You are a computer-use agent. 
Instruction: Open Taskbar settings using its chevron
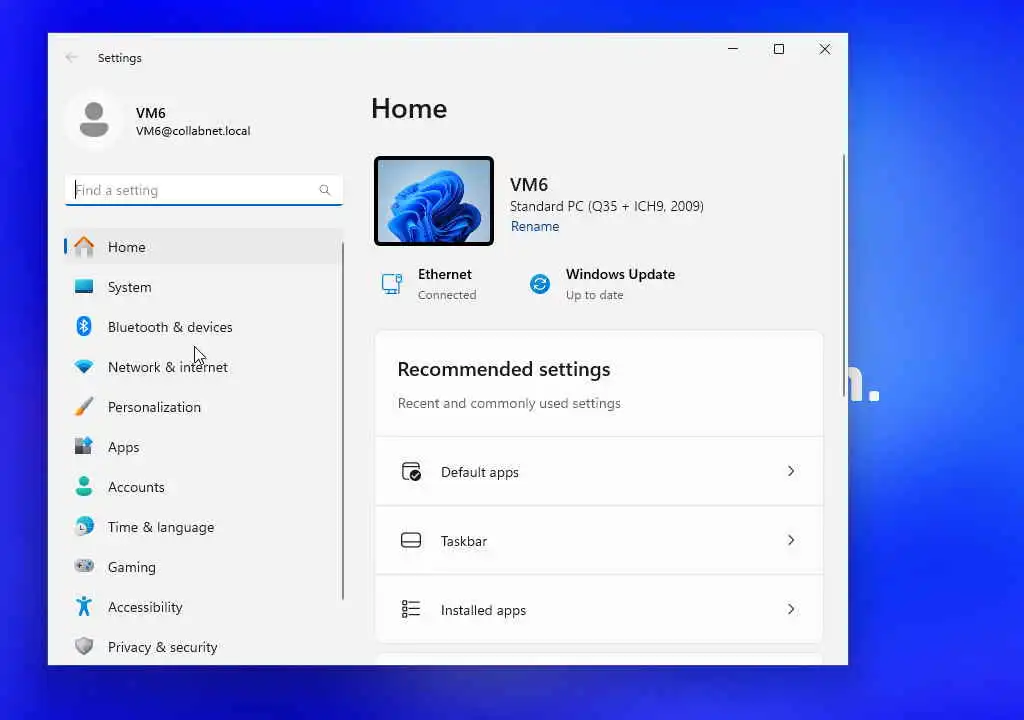click(x=791, y=540)
